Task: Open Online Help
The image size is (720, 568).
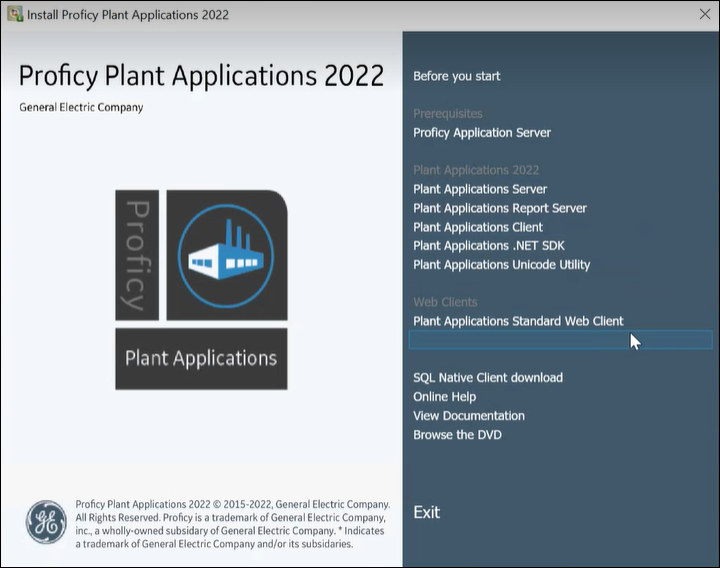Action: click(x=444, y=397)
